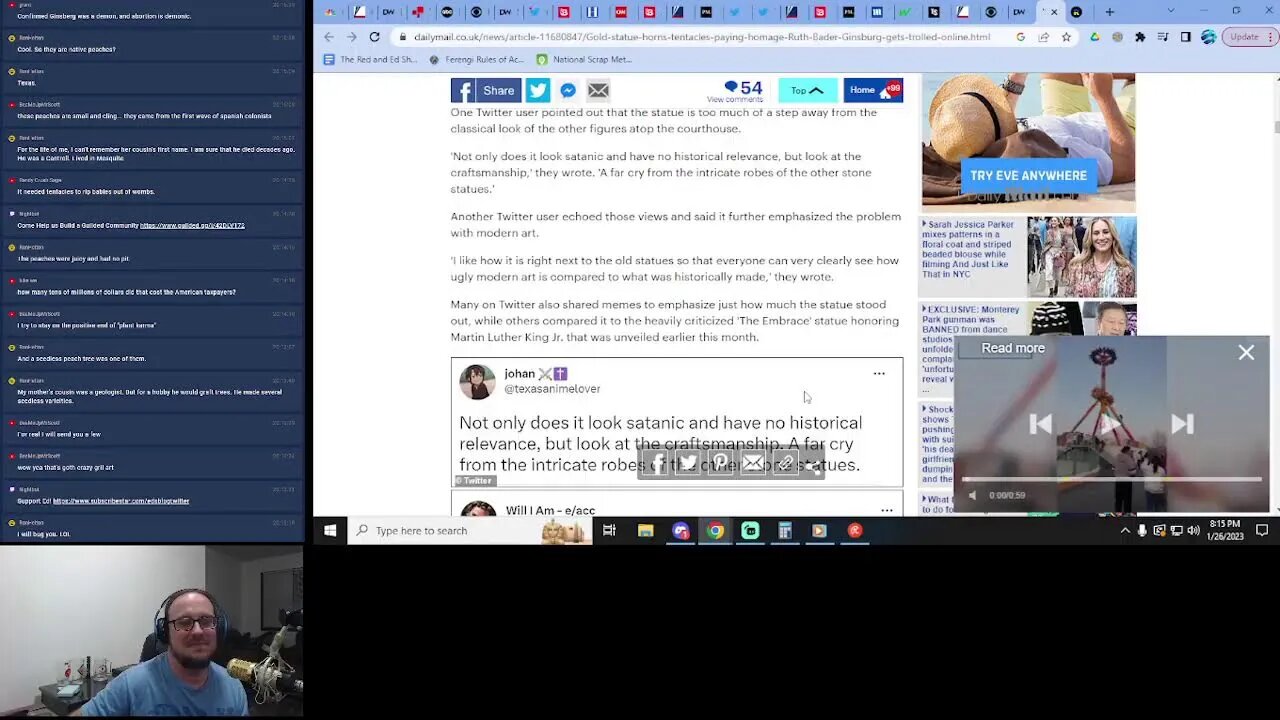Click the video progress bar
1280x720 pixels.
[x=1111, y=480]
